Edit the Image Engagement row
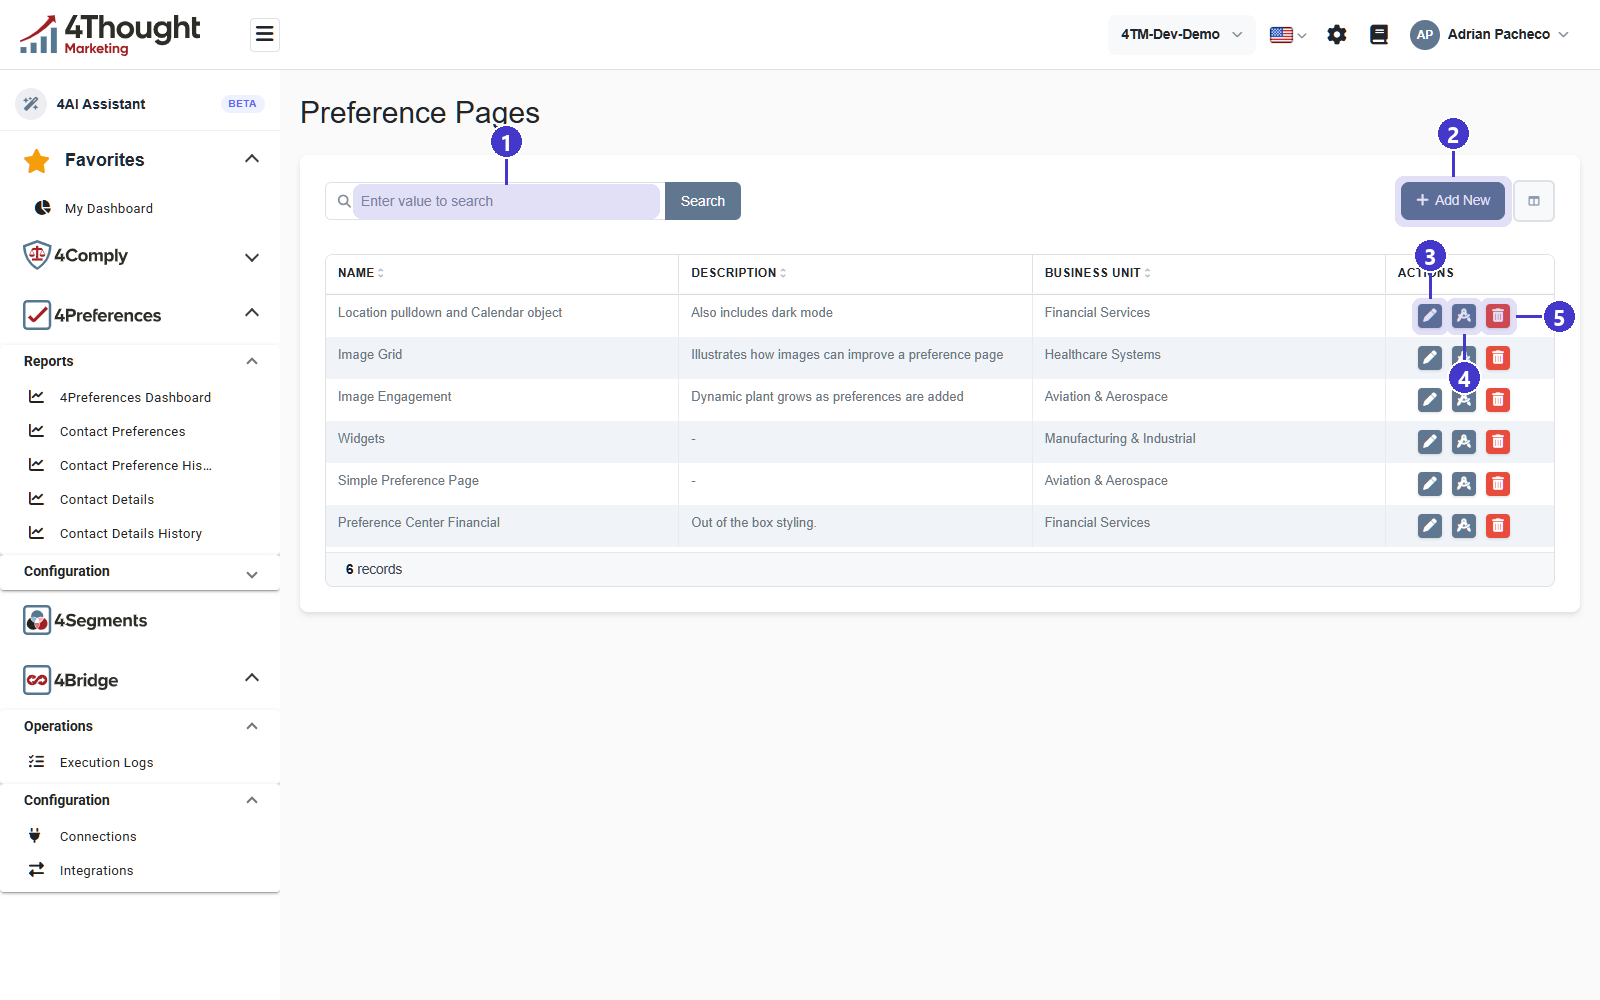 pos(1430,400)
